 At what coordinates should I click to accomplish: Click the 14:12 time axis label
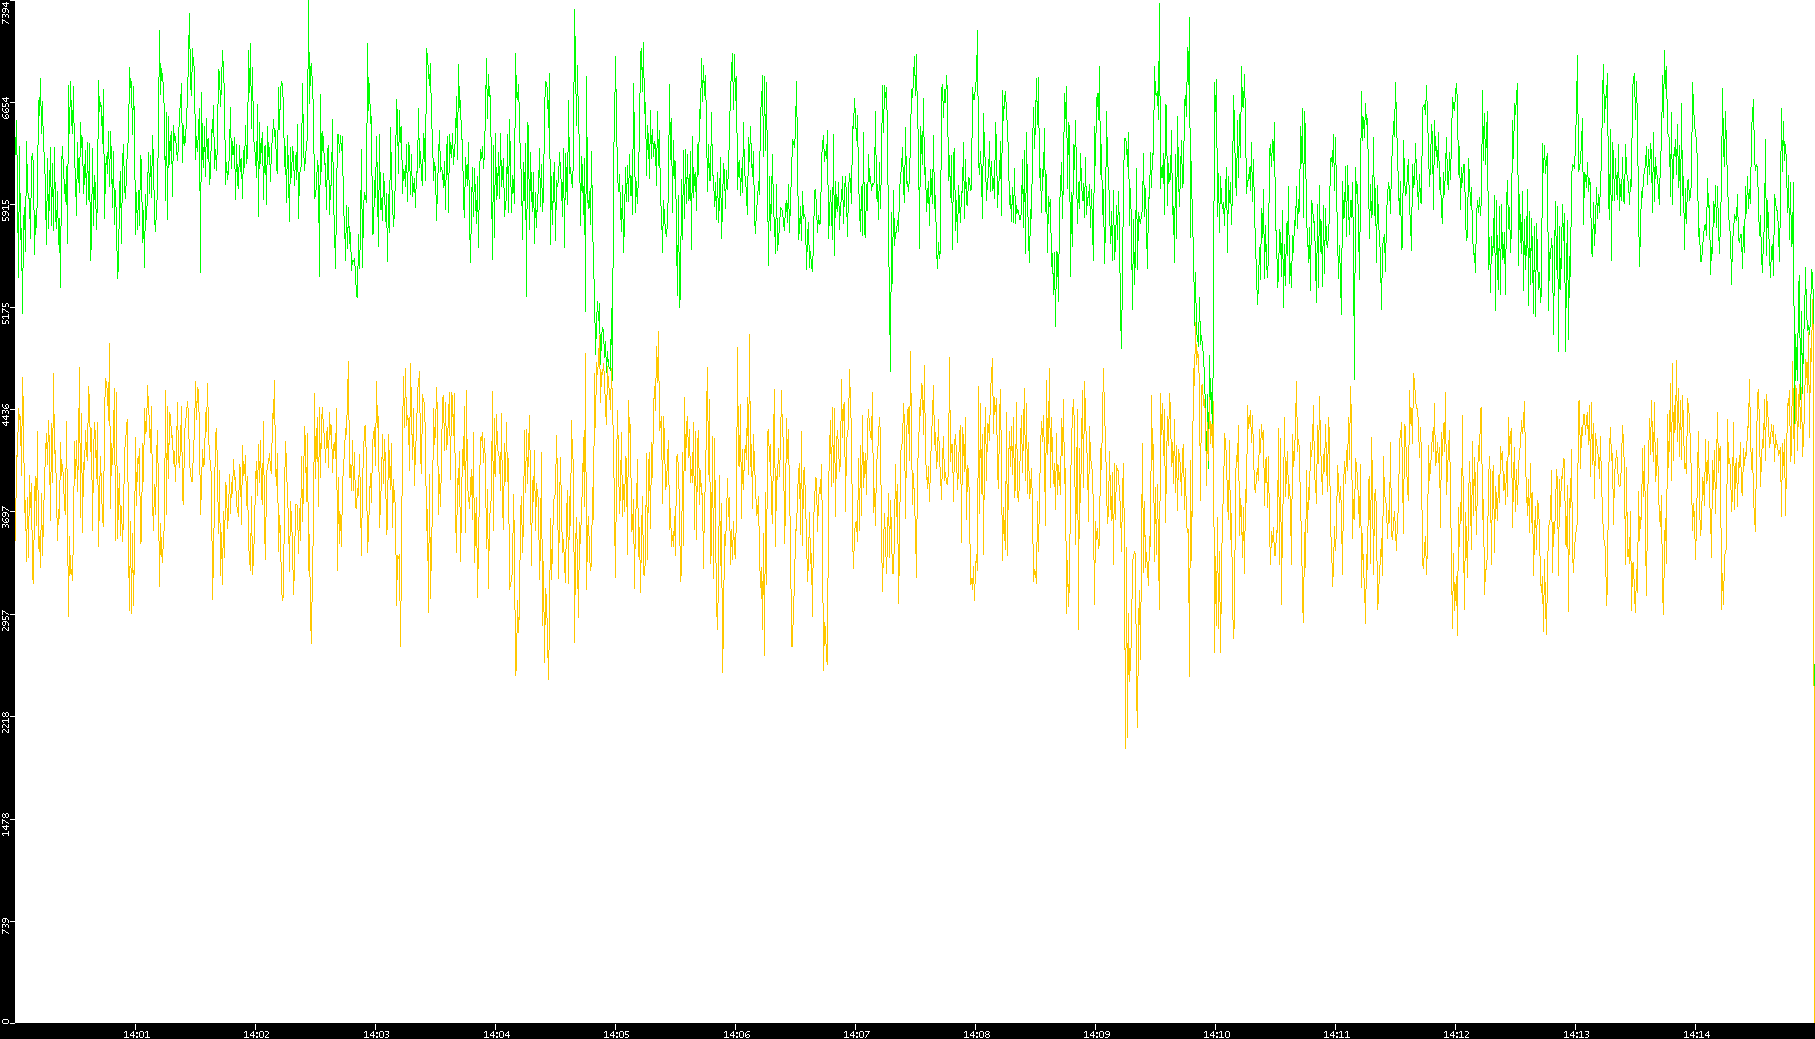1456,1034
